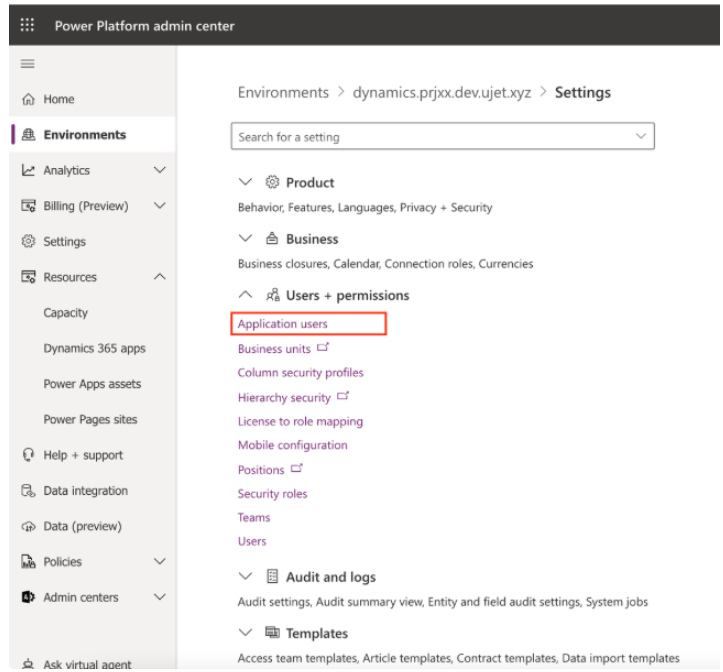Open the Security roles link
The height and width of the screenshot is (672, 723).
pos(272,494)
